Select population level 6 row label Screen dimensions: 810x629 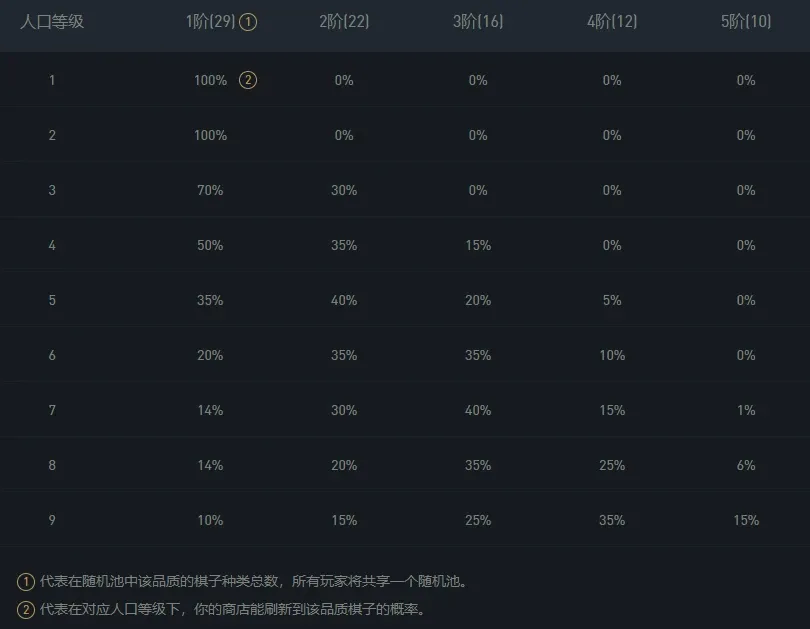coord(52,355)
